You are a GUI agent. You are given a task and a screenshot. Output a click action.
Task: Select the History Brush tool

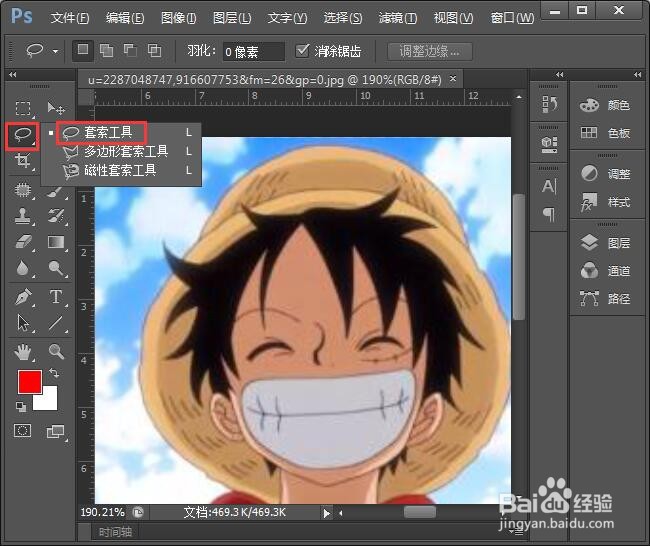[56, 216]
